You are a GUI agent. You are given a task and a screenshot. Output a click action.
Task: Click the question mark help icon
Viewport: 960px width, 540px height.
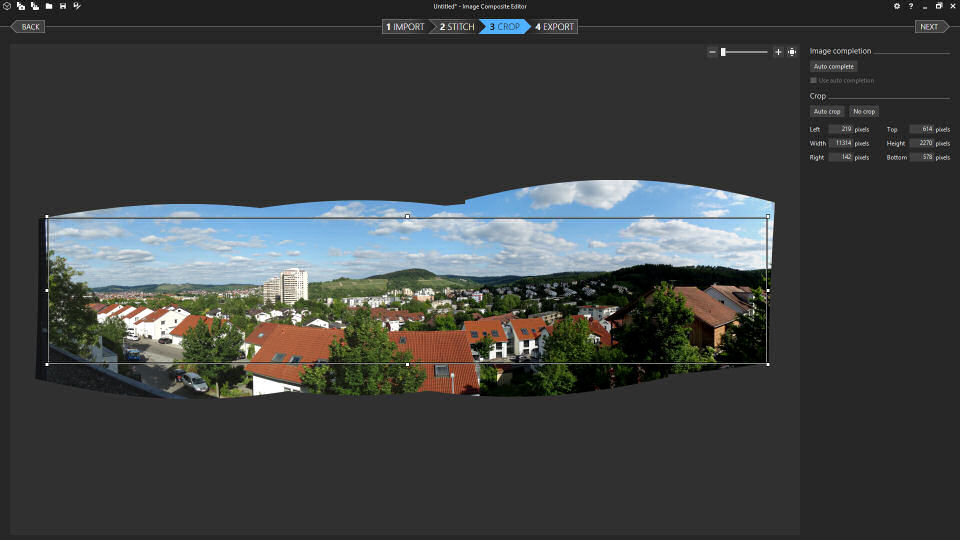click(x=910, y=6)
